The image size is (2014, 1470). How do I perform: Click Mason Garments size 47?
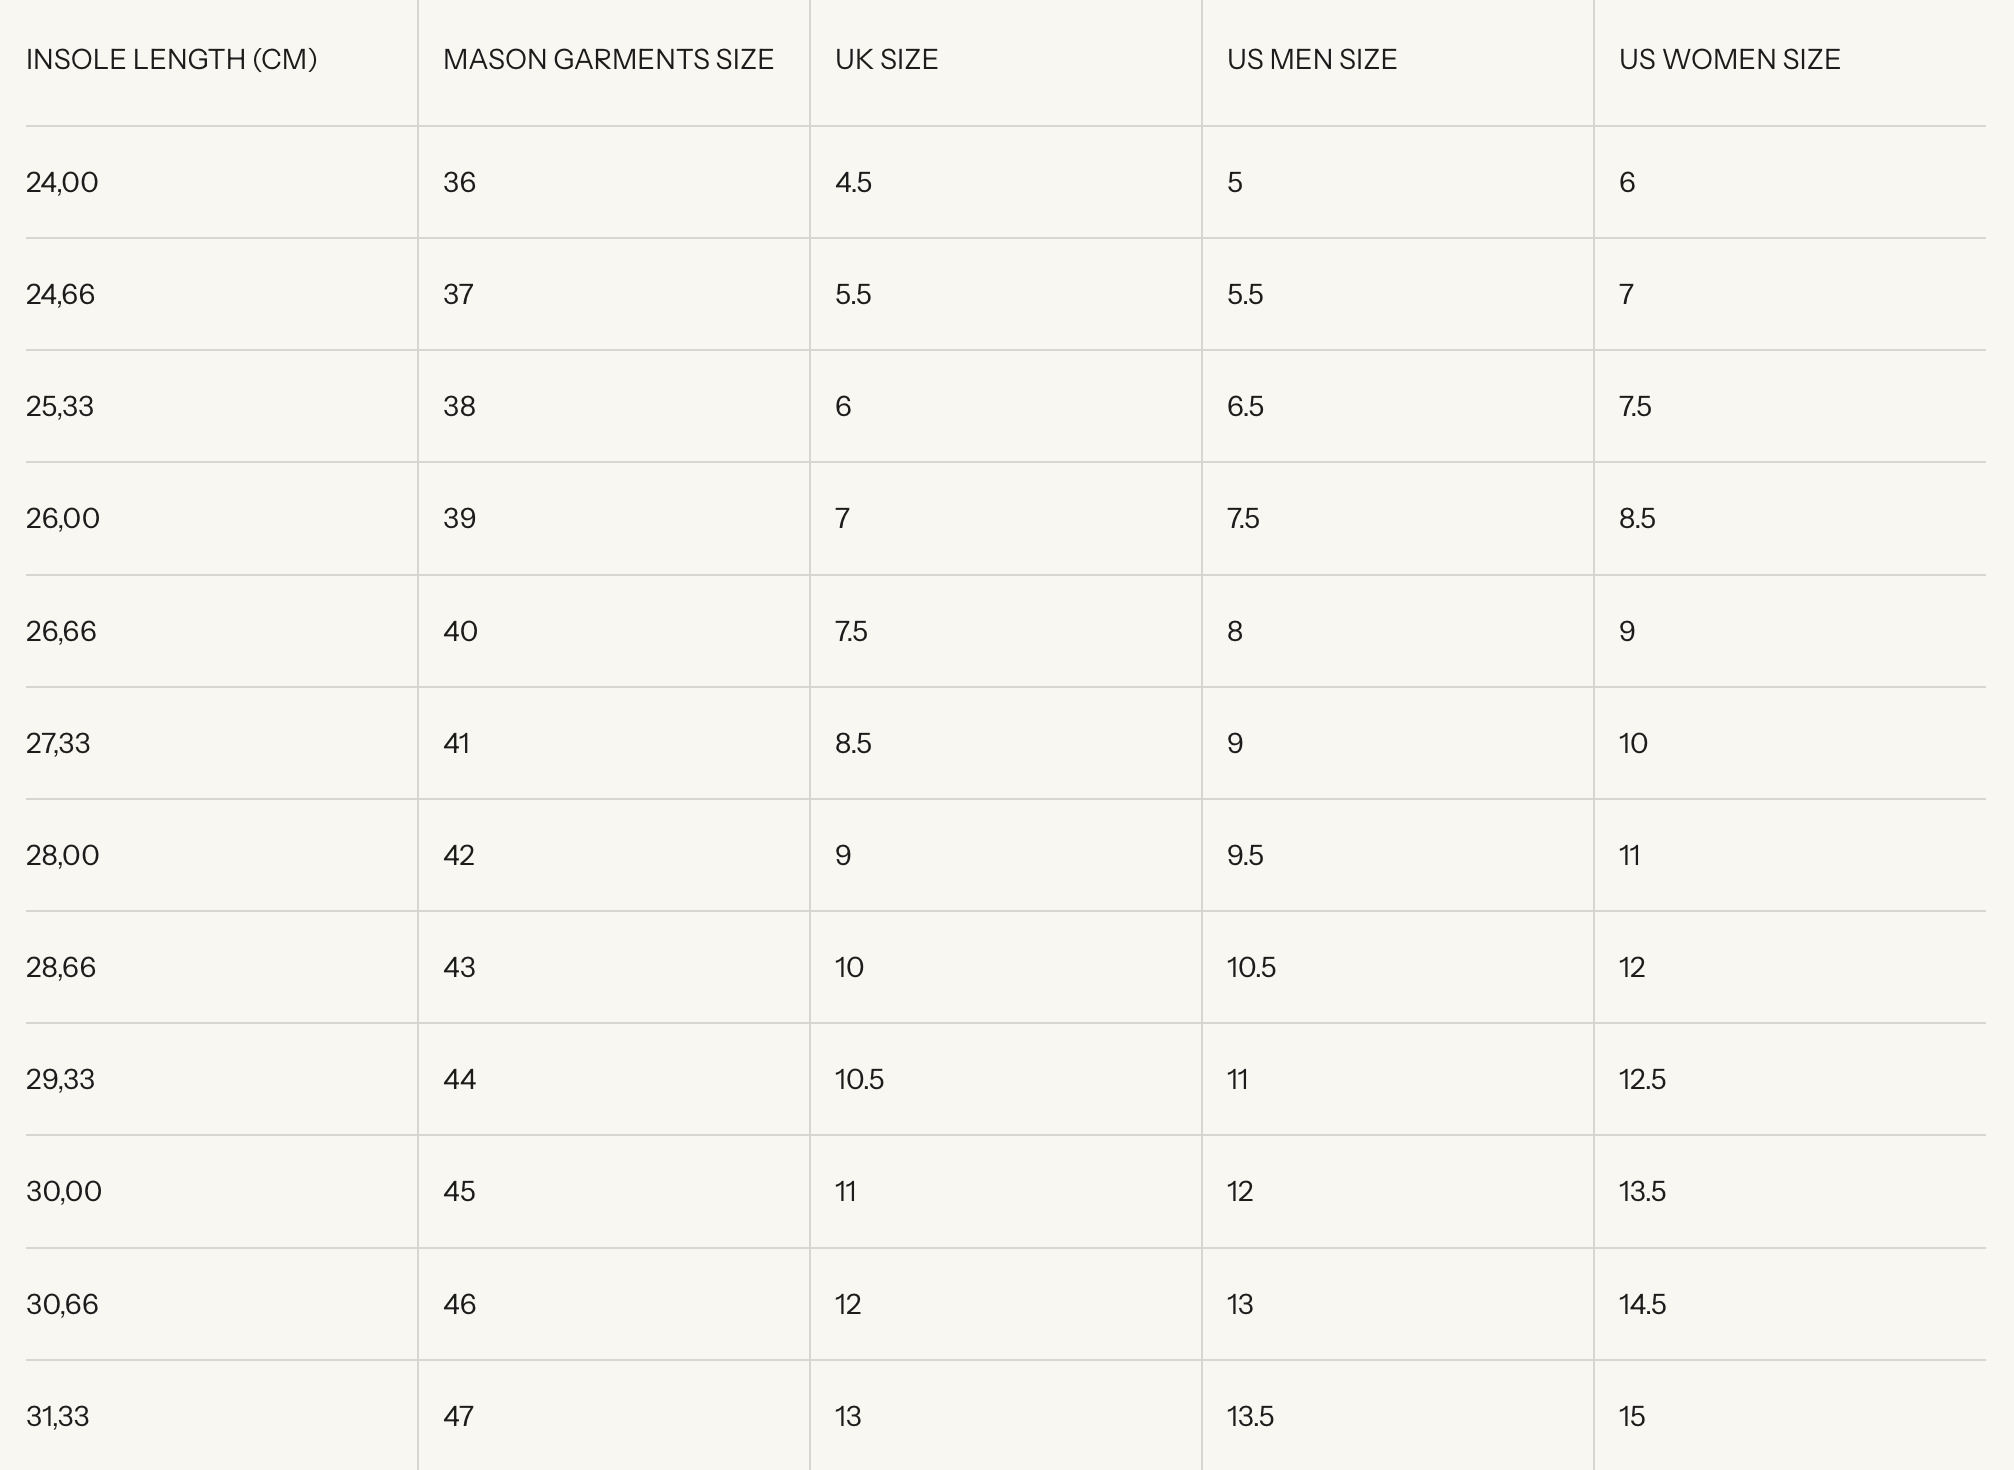coord(458,1417)
